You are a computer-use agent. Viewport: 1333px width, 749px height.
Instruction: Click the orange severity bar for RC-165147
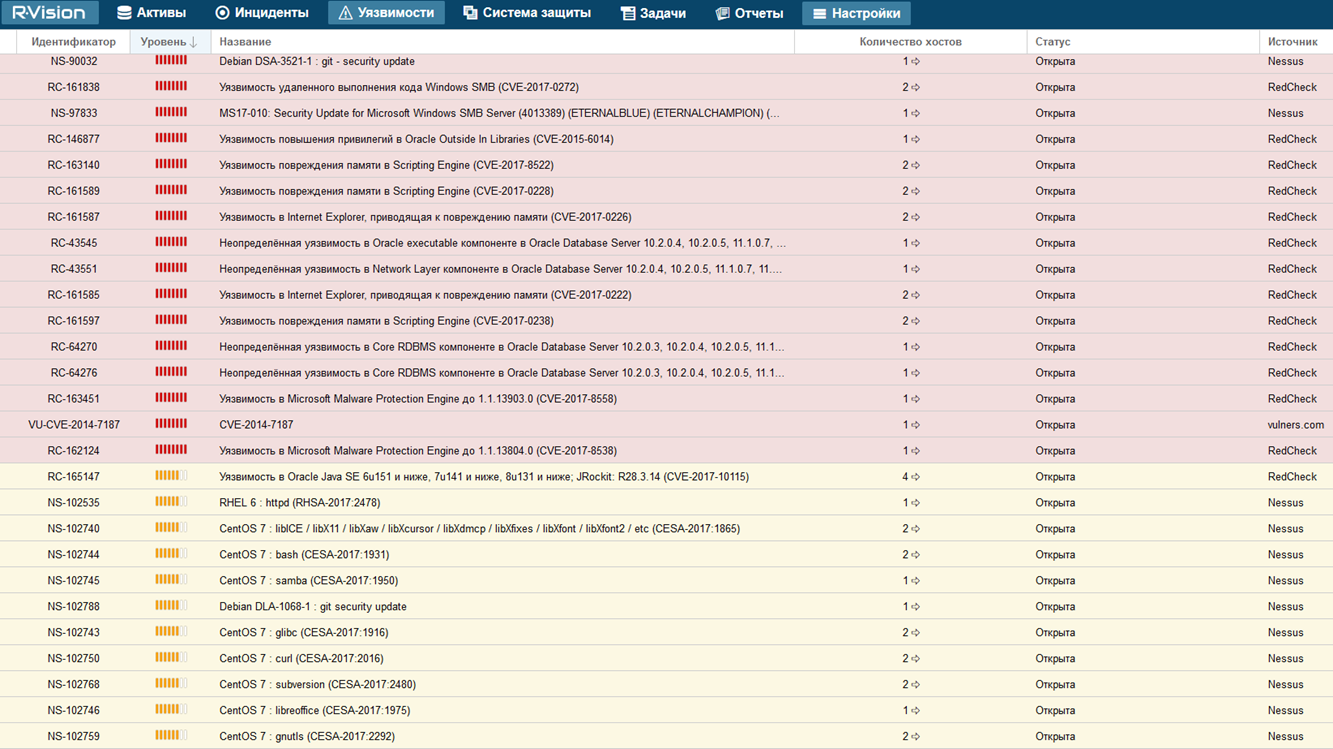(171, 477)
